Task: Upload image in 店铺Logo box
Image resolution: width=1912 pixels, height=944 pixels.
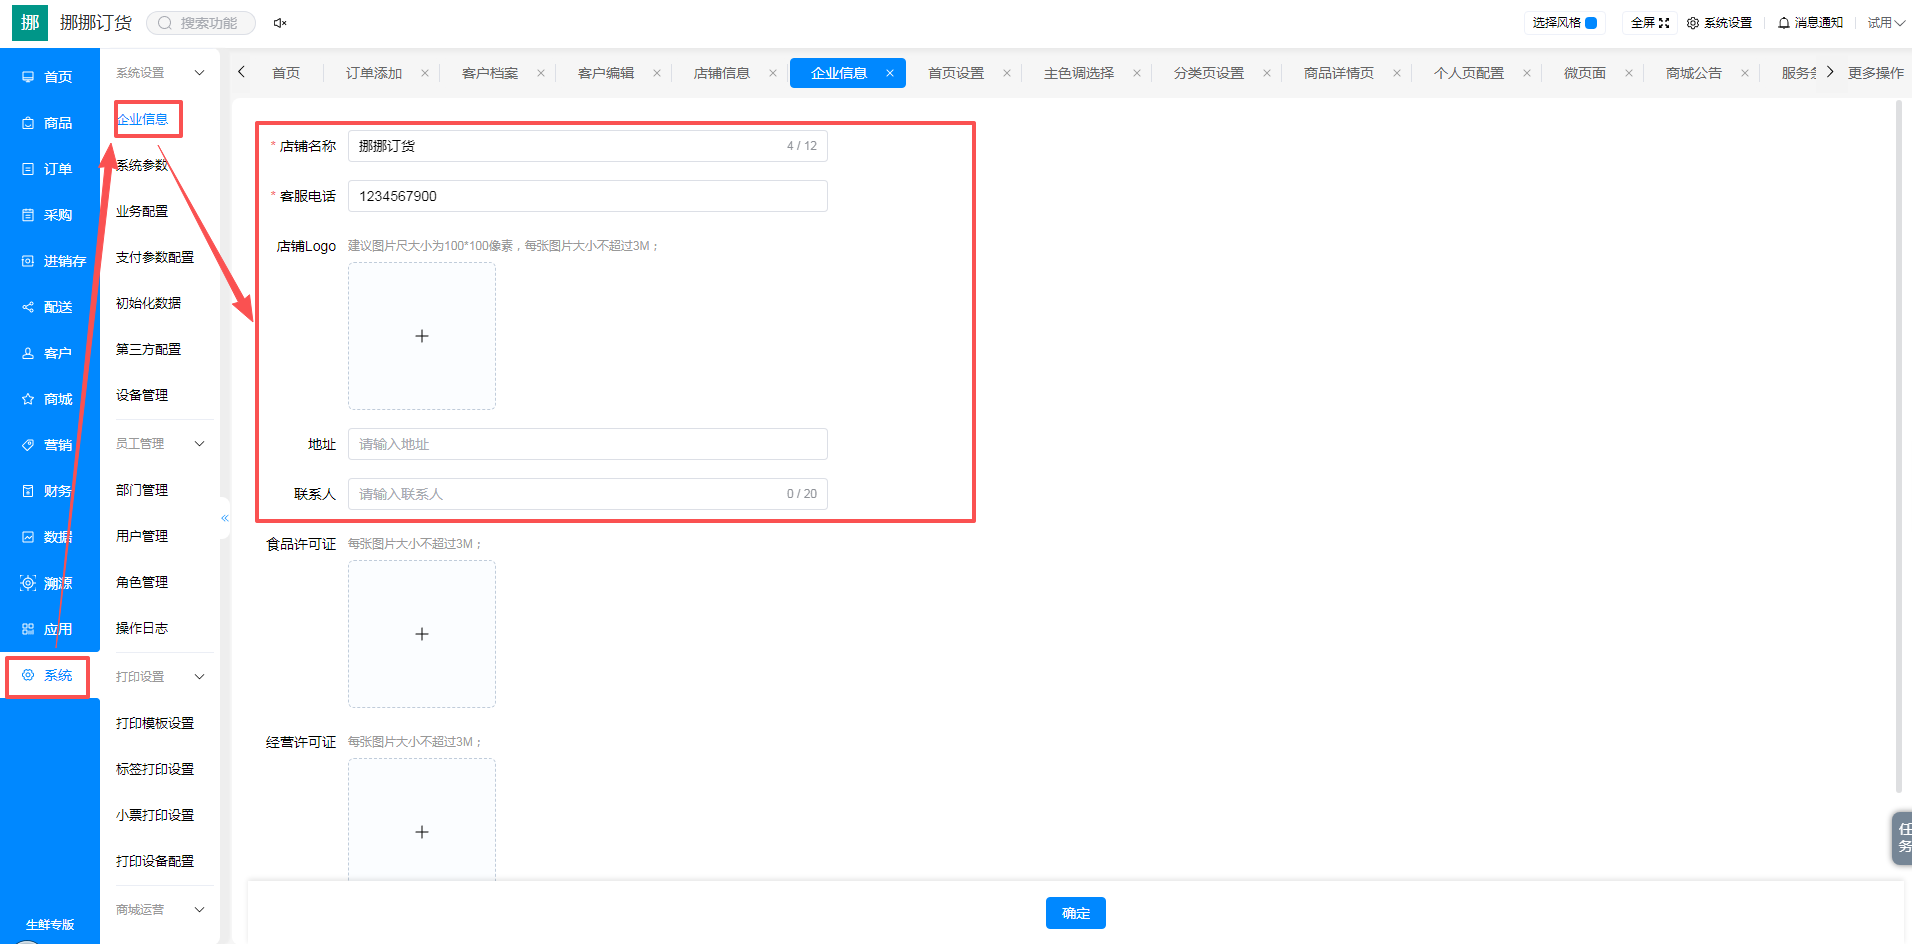Action: (x=422, y=336)
